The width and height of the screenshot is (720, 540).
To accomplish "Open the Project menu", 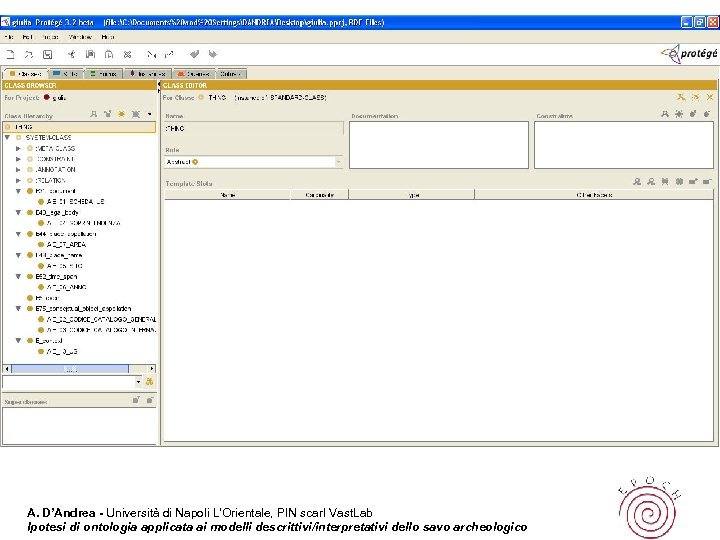I will coord(50,37).
